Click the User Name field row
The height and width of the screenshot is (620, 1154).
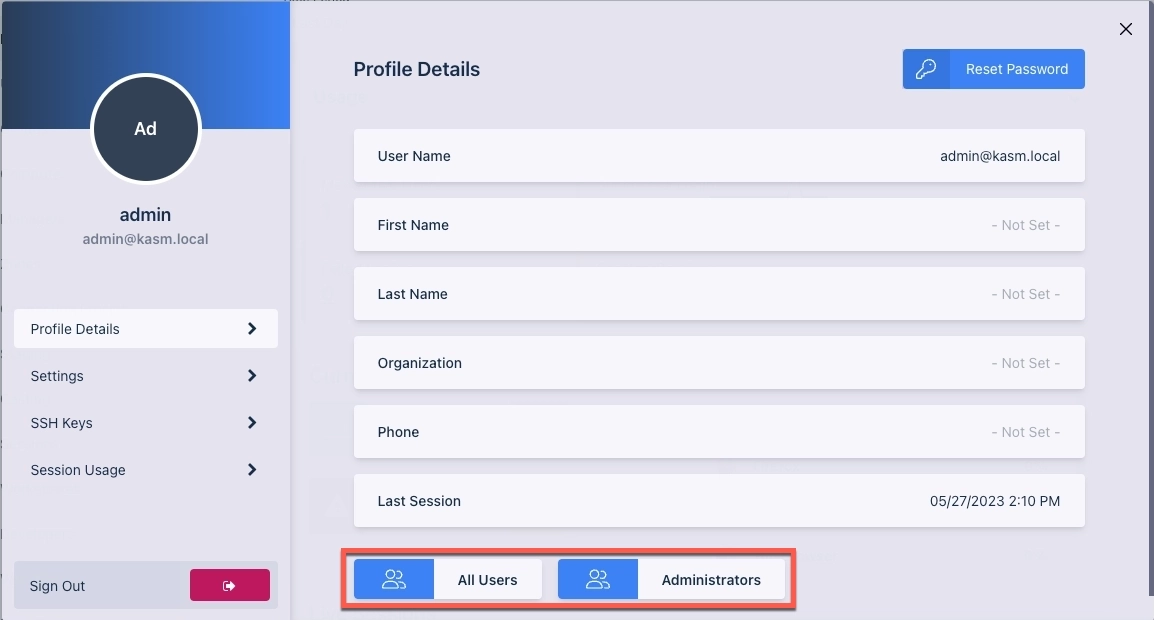[x=719, y=156]
